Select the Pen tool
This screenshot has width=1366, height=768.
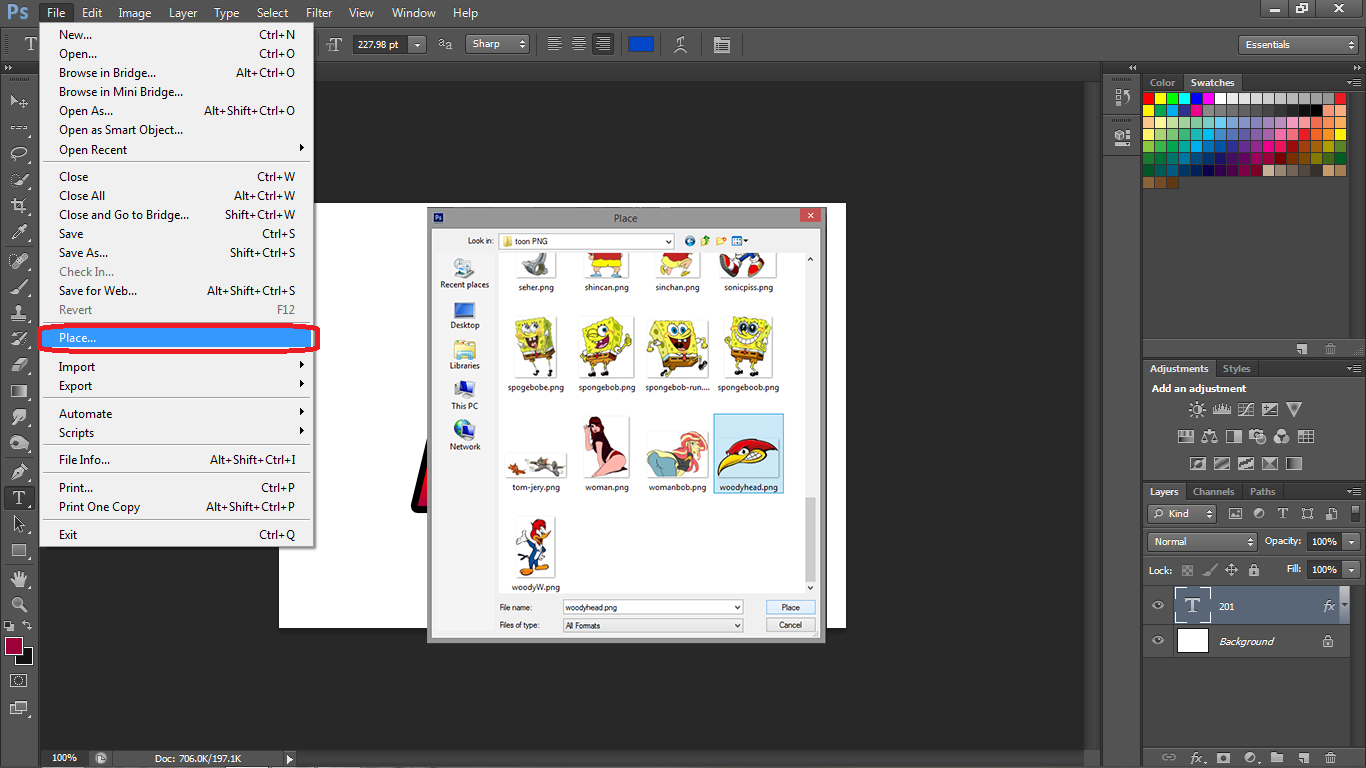(19, 471)
